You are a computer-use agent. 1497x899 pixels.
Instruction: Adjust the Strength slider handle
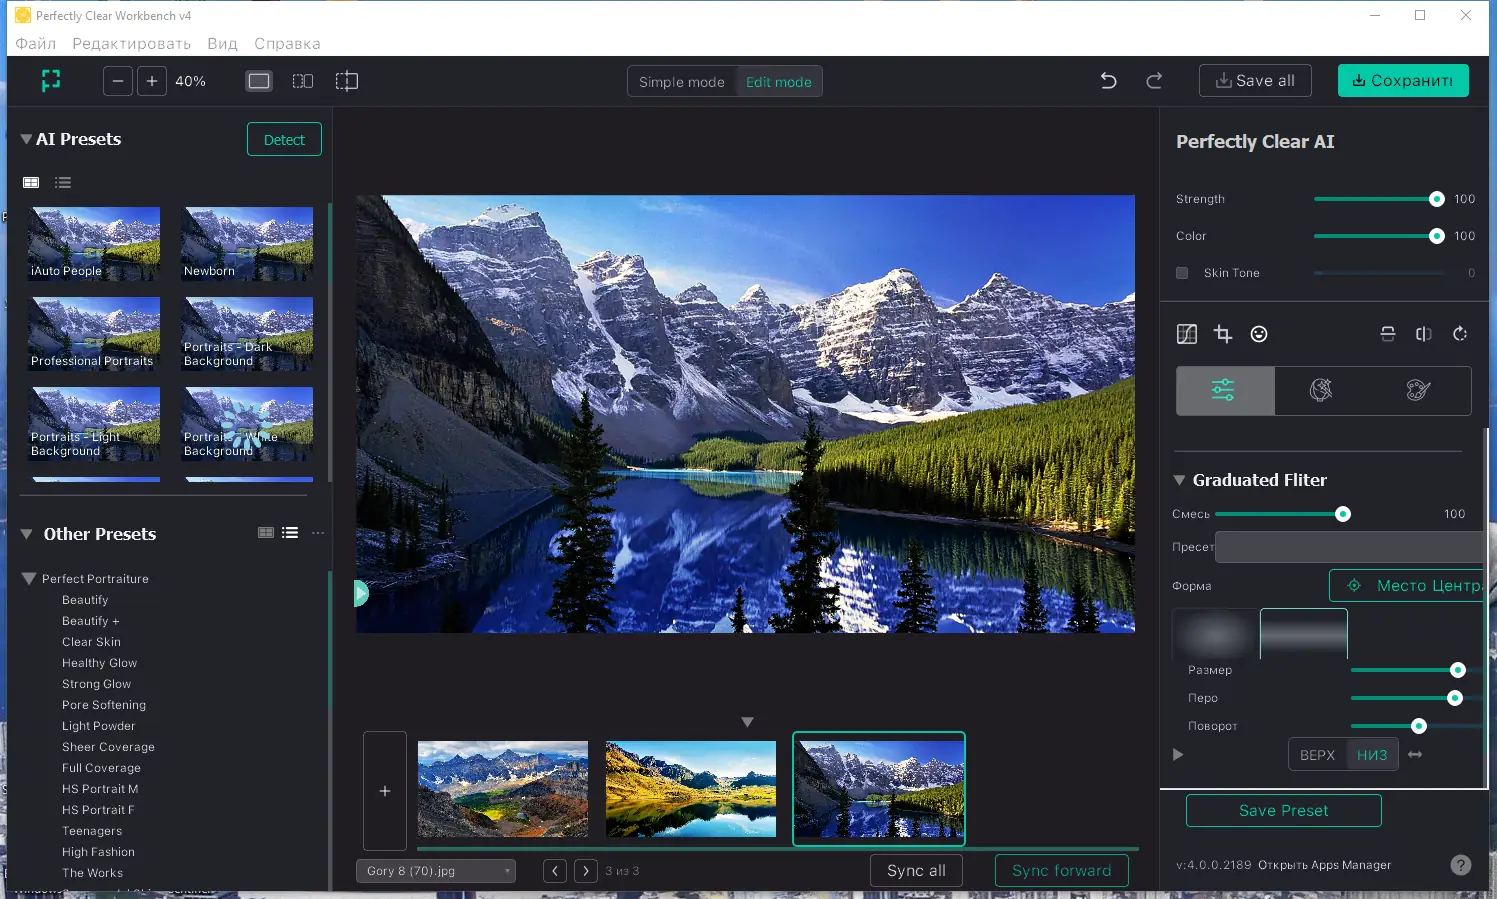click(1437, 199)
